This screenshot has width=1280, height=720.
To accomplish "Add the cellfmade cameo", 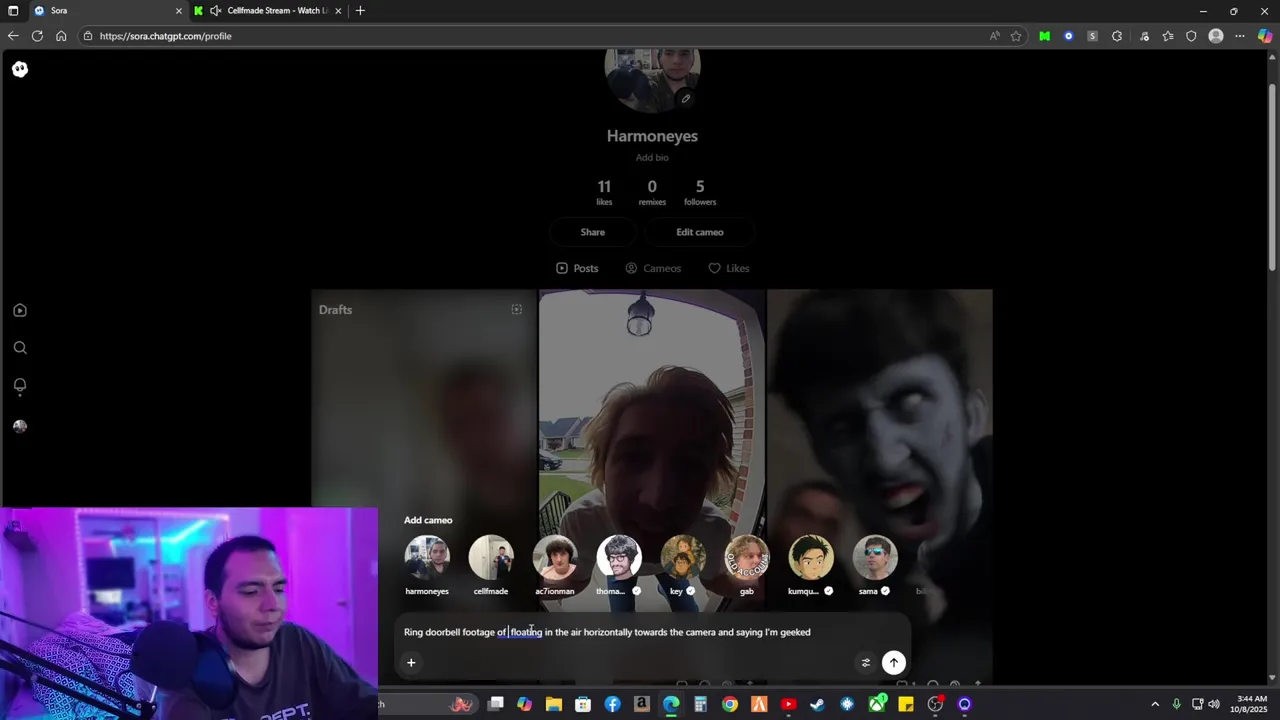I will pyautogui.click(x=491, y=566).
